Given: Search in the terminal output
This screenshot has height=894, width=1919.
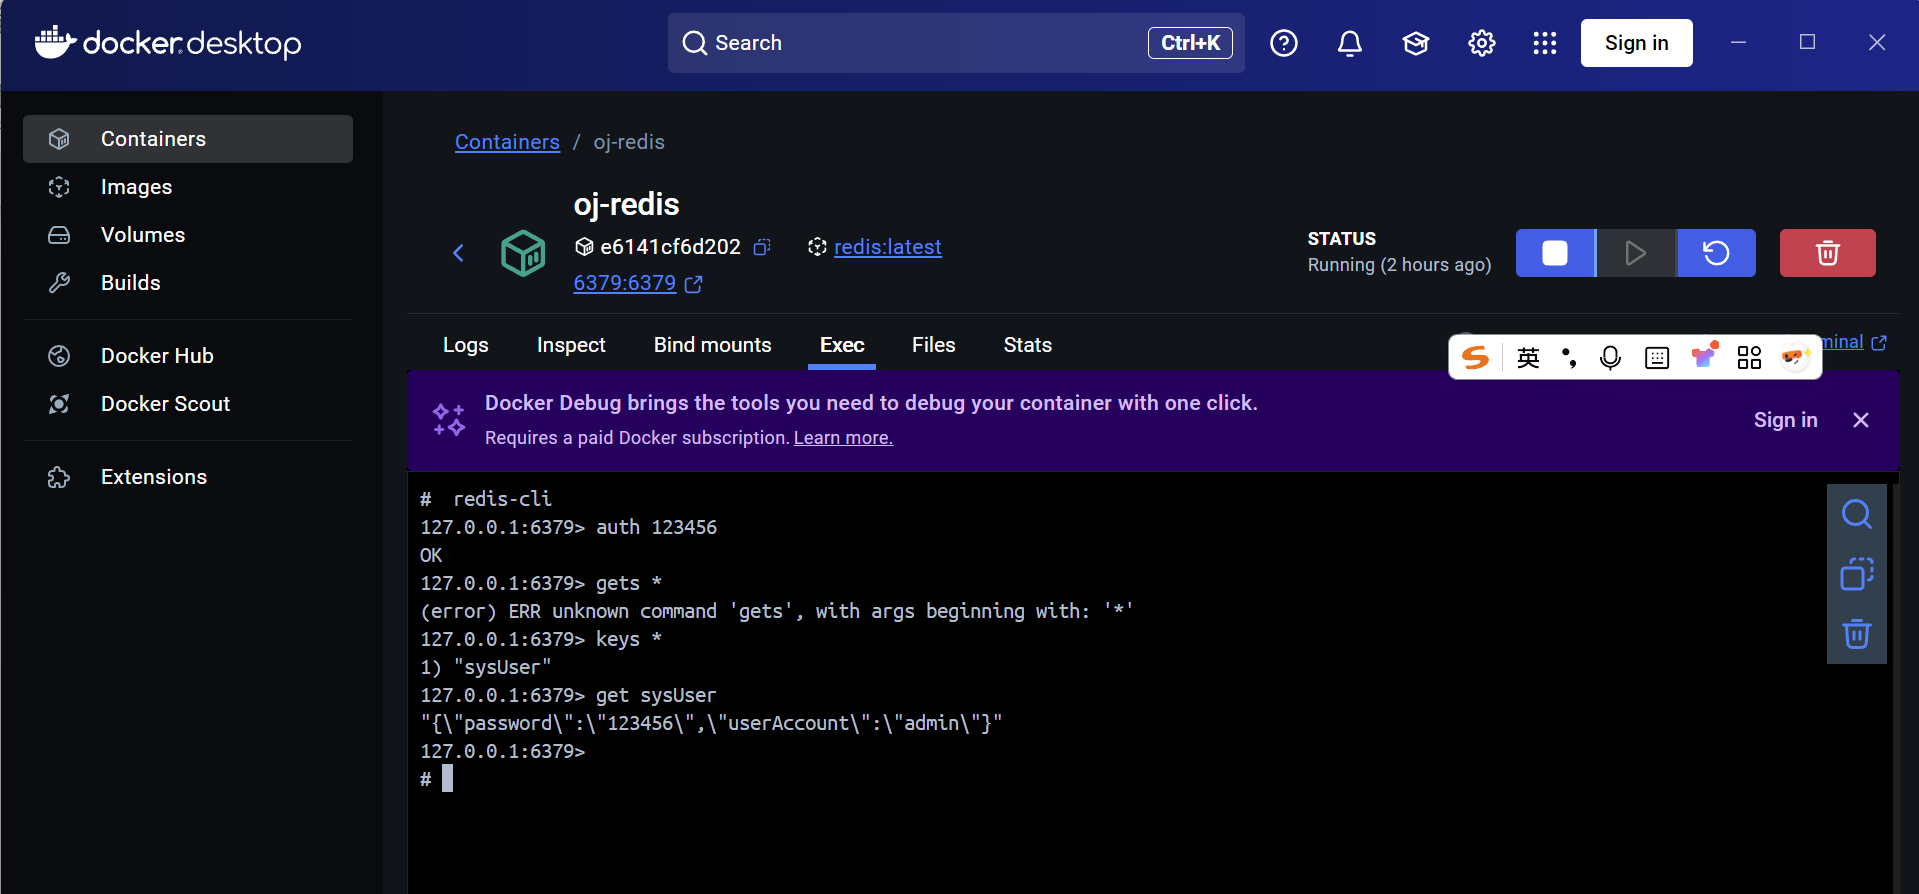Looking at the screenshot, I should click(x=1857, y=514).
